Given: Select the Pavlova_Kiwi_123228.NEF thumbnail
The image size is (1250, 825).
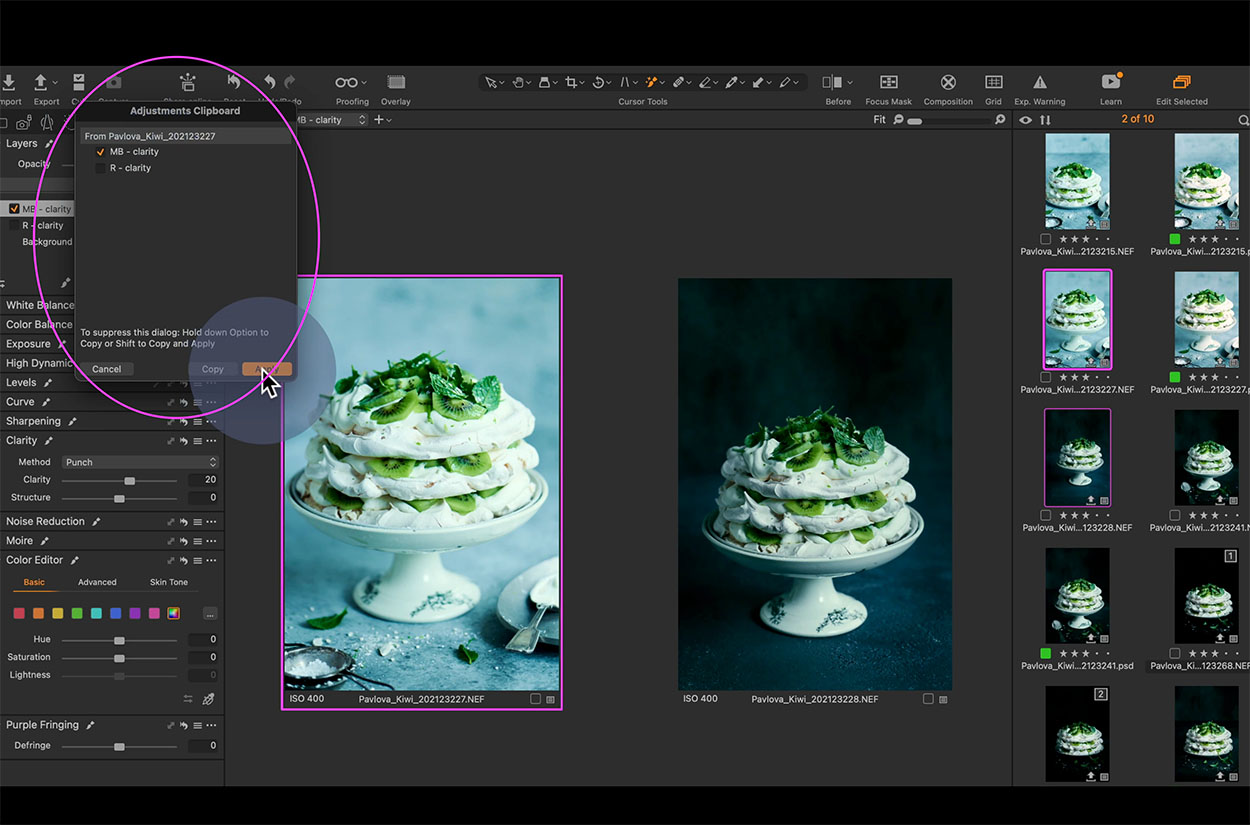Looking at the screenshot, I should [x=1077, y=457].
